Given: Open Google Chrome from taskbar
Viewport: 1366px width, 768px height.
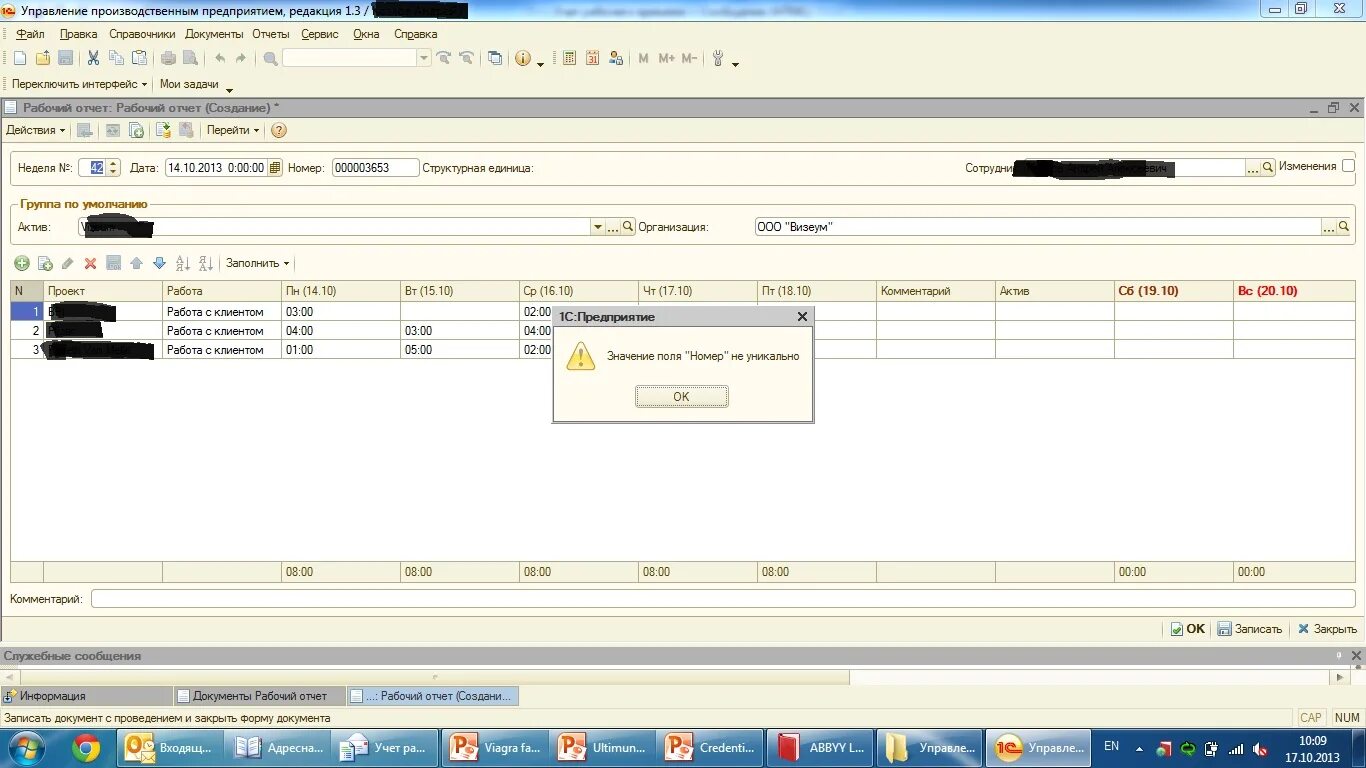Looking at the screenshot, I should [86, 747].
